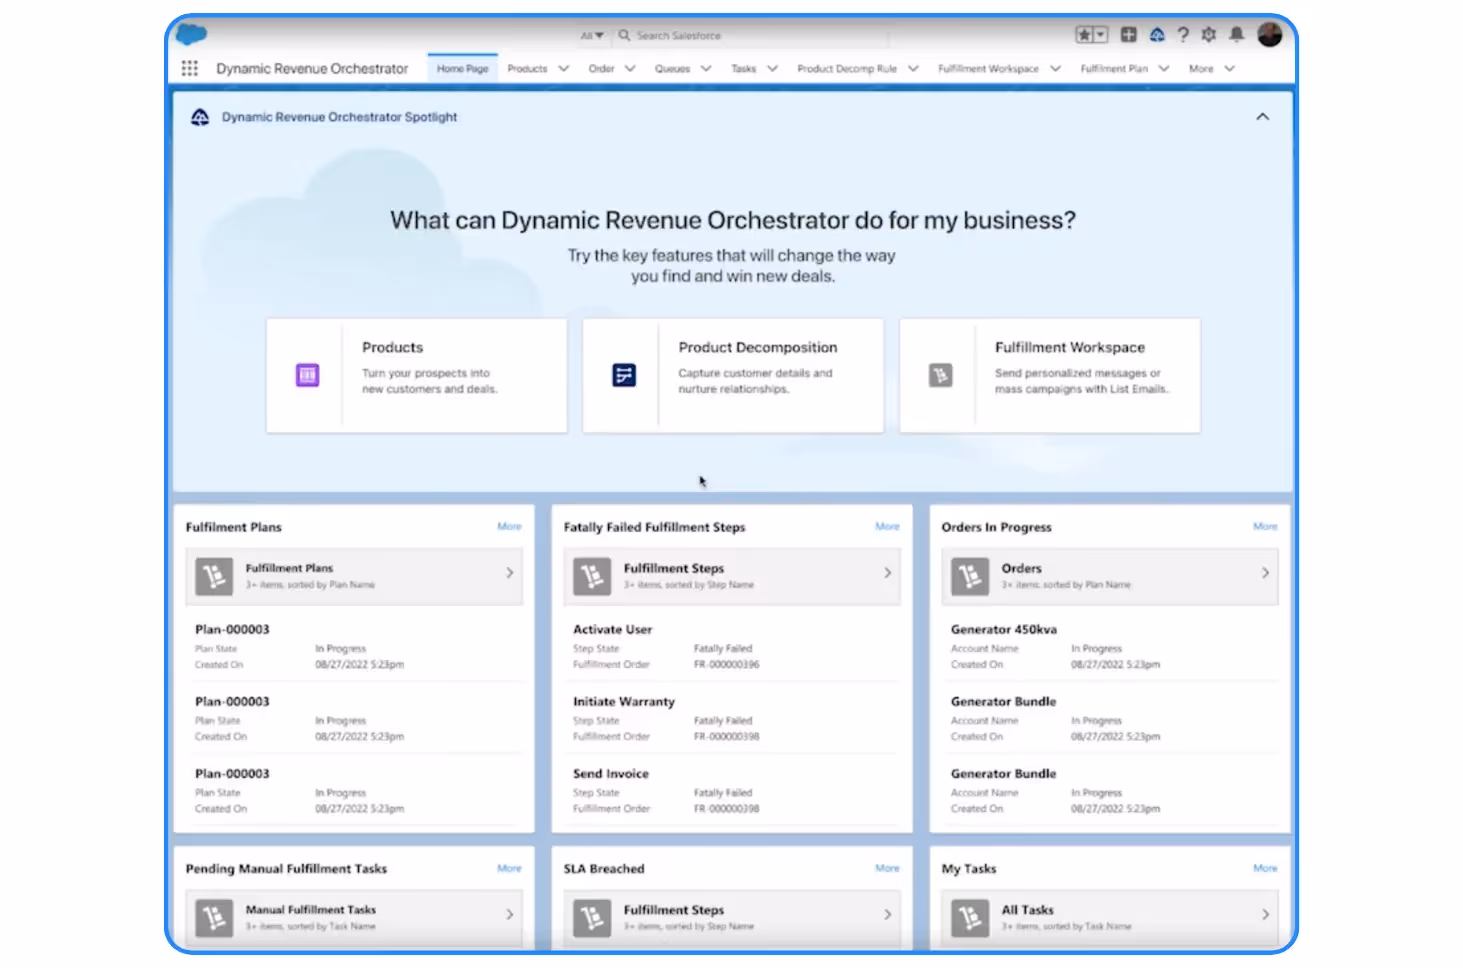The height and width of the screenshot is (968, 1463).
Task: Expand the Tasks tab dropdown chevron
Action: (772, 69)
